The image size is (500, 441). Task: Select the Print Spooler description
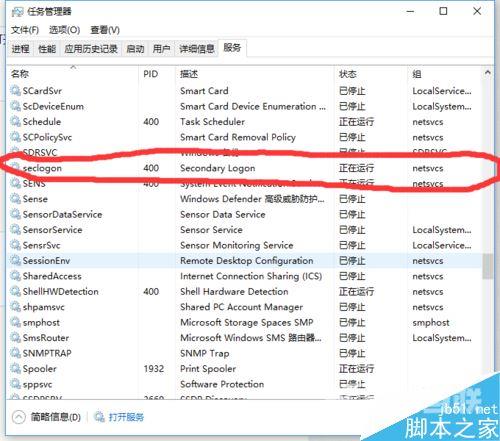pos(208,369)
